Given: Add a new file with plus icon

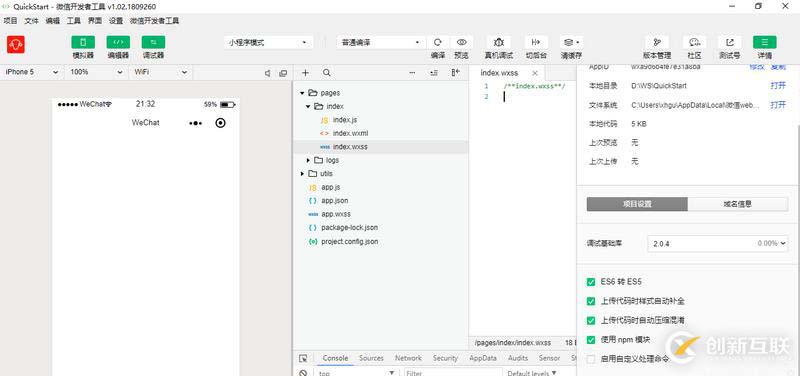Looking at the screenshot, I should [306, 73].
